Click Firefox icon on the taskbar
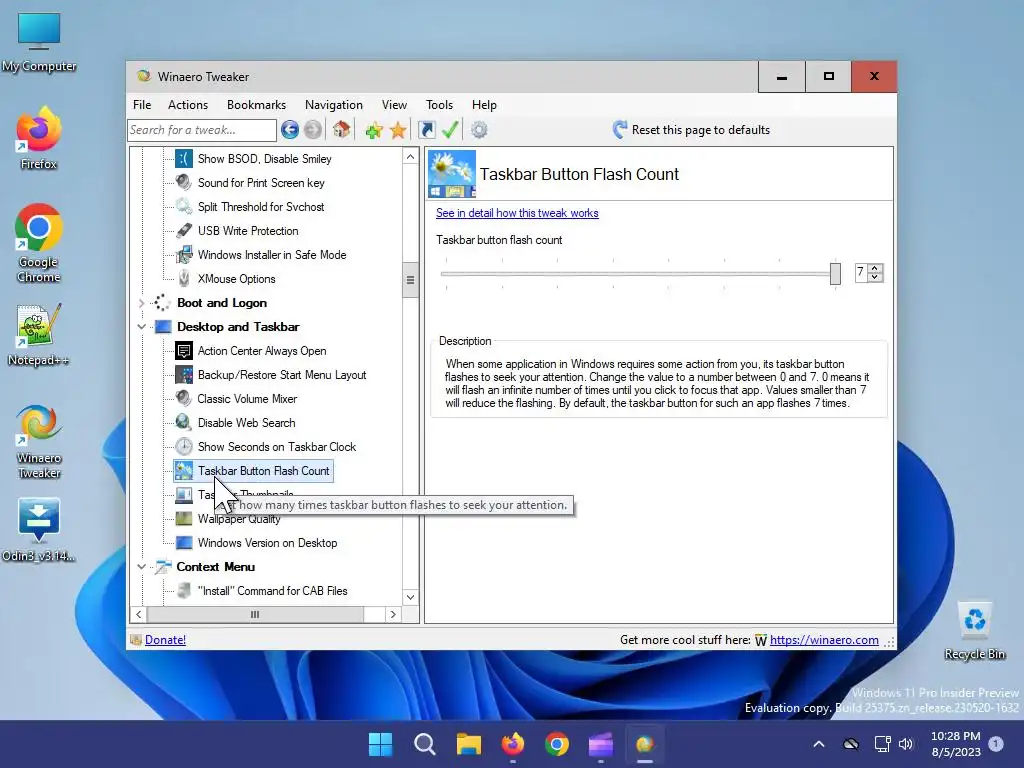The height and width of the screenshot is (768, 1024). point(513,744)
